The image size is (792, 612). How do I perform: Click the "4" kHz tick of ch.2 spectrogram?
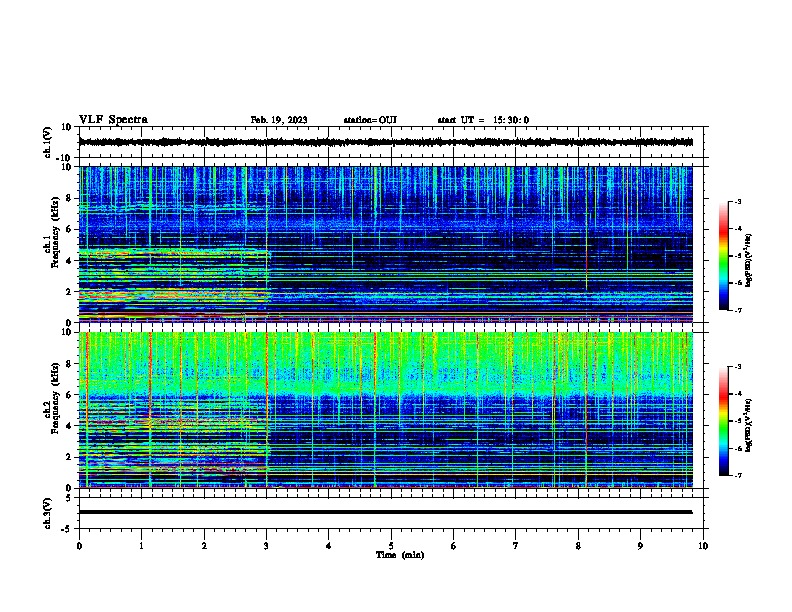(69, 426)
